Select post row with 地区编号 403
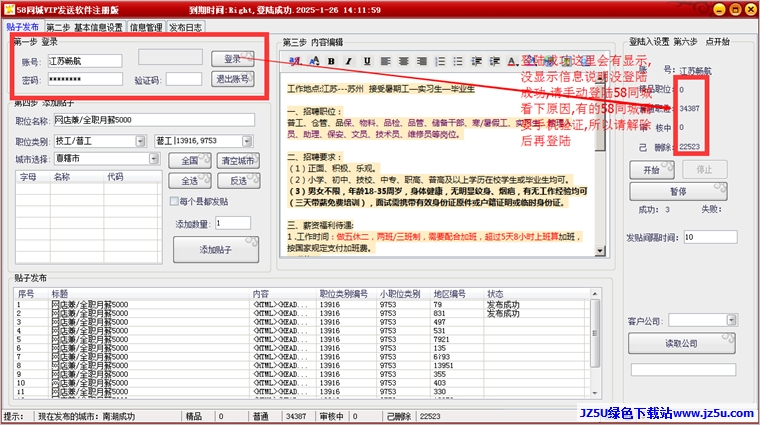Screen dimensions: 760x425 pos(302,383)
